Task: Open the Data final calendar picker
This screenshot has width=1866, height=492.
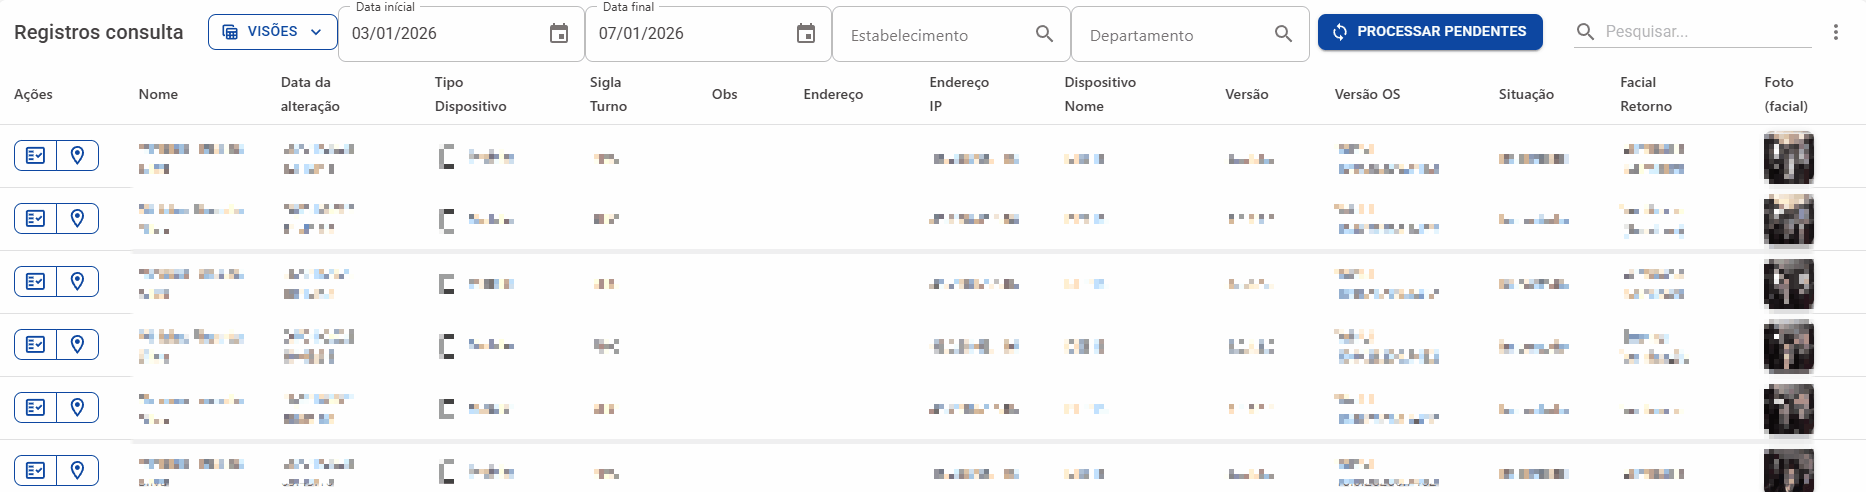Action: [x=806, y=34]
